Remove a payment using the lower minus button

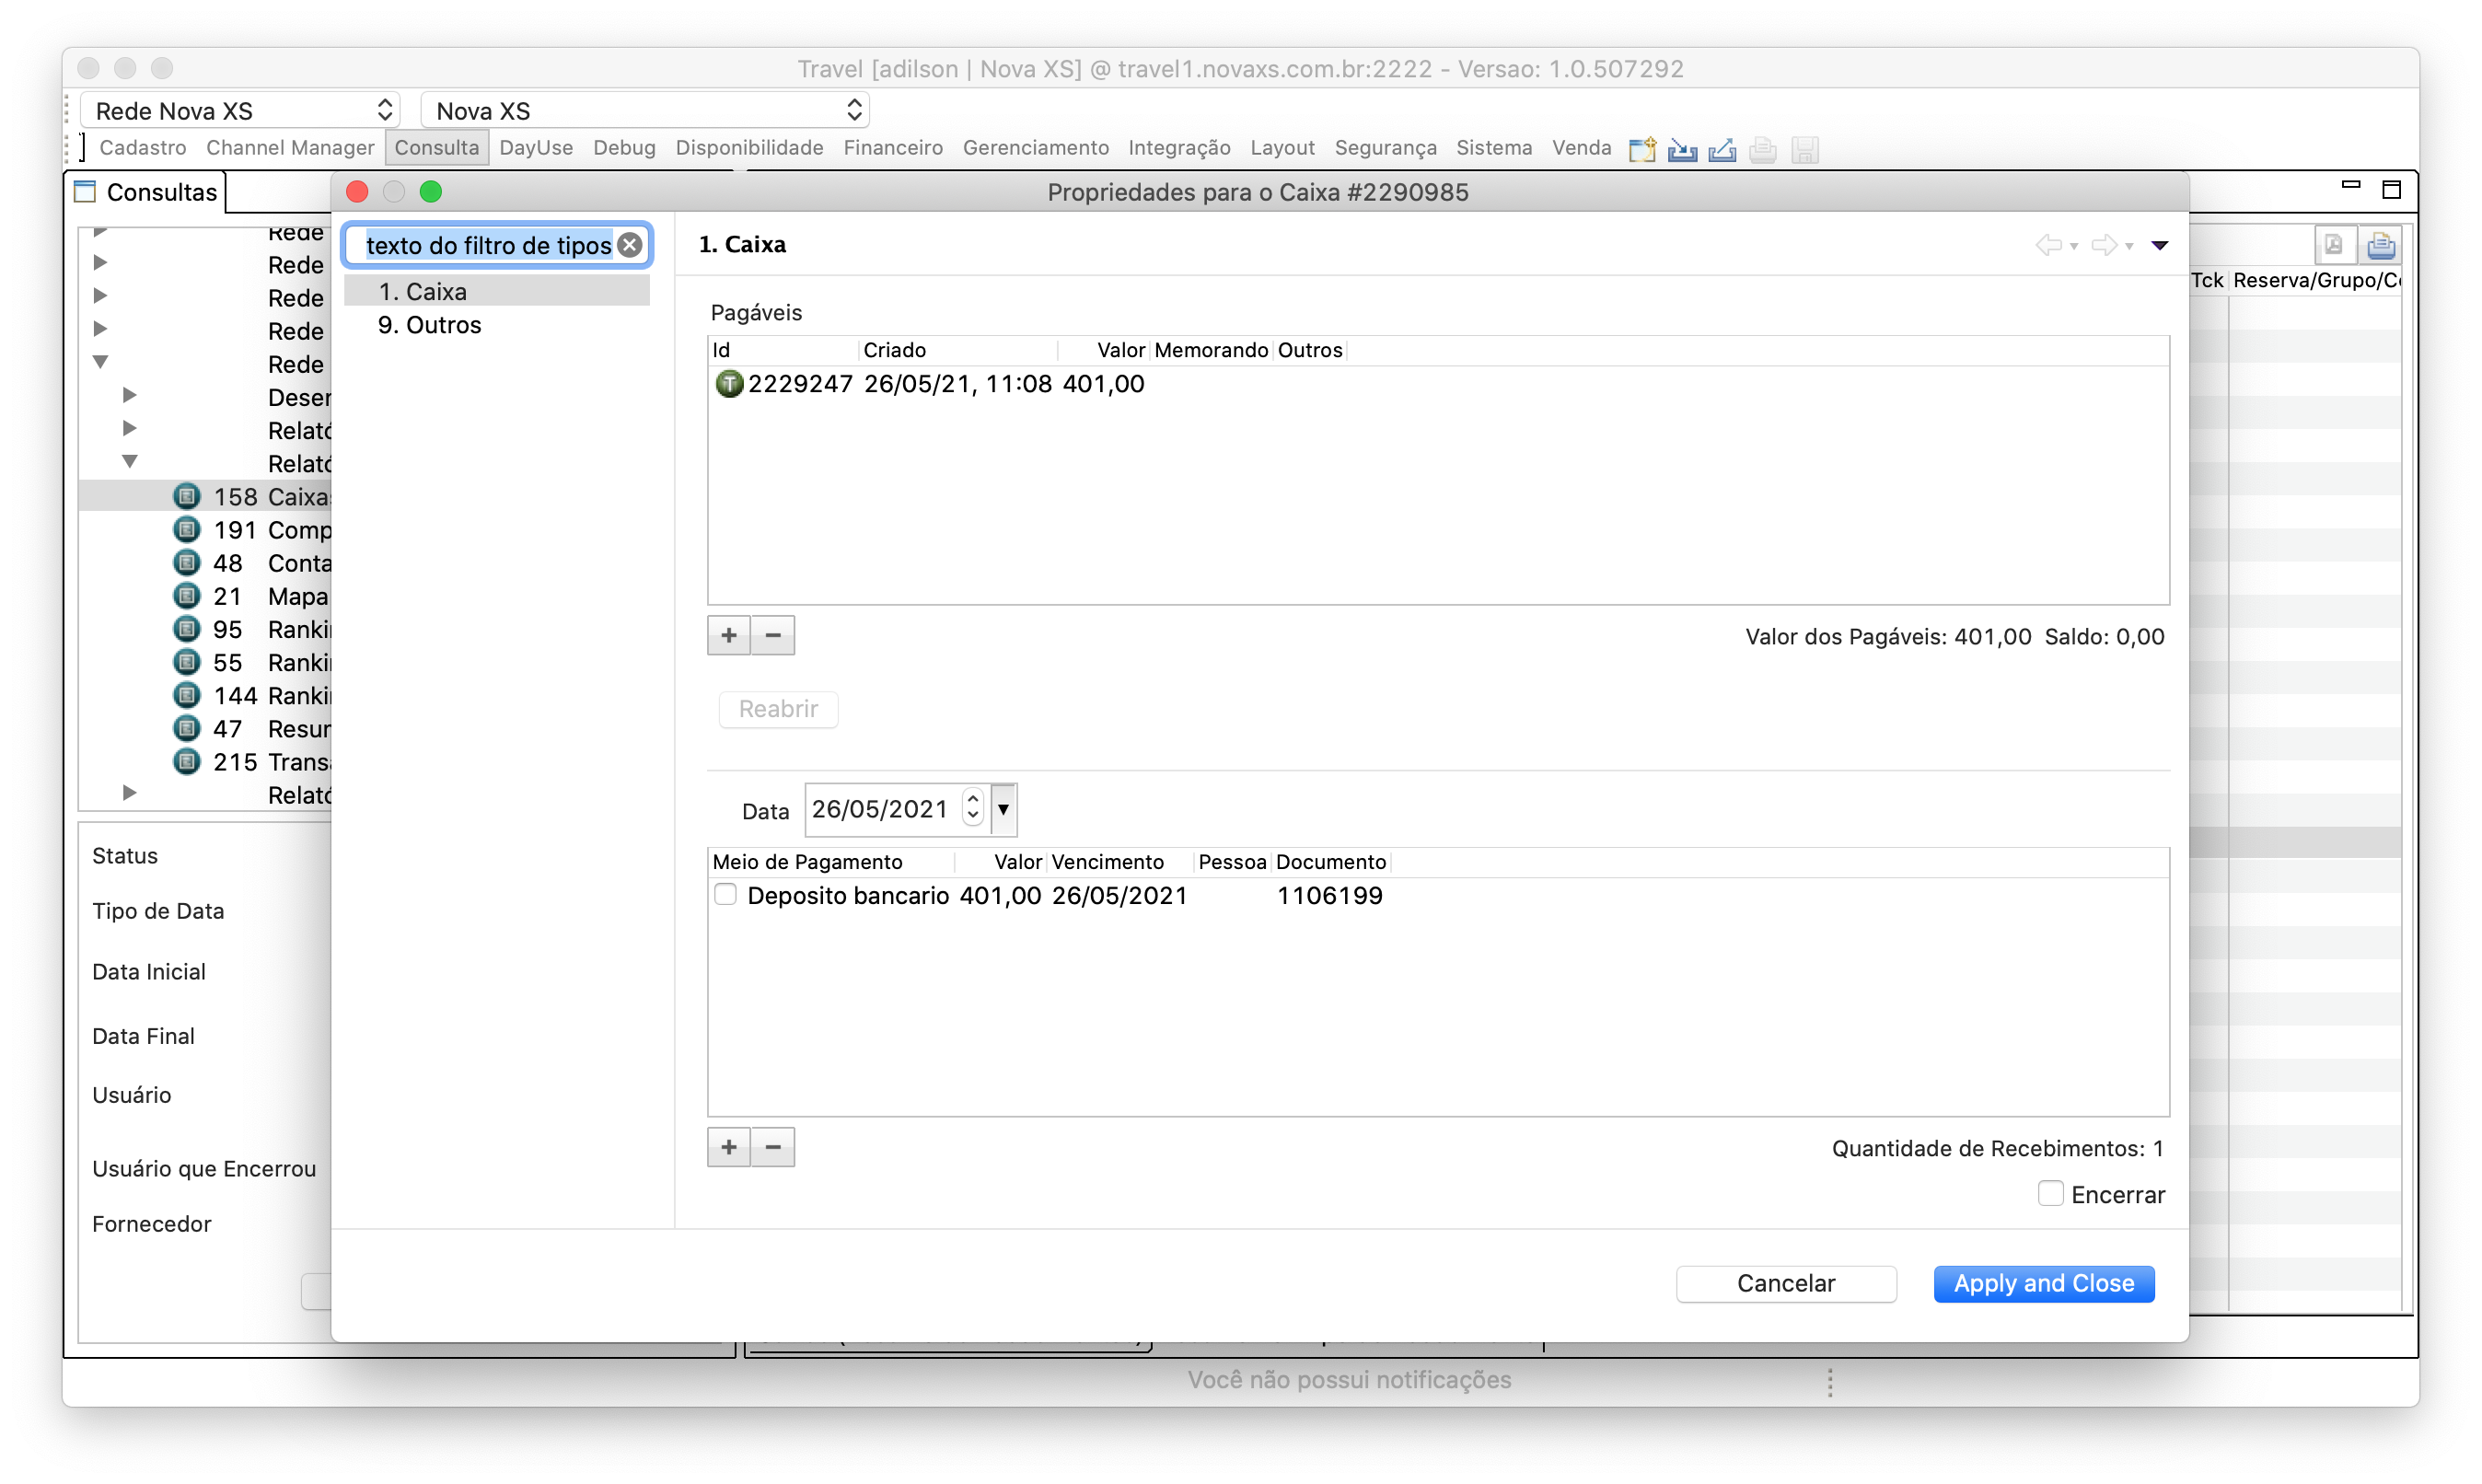click(773, 1147)
